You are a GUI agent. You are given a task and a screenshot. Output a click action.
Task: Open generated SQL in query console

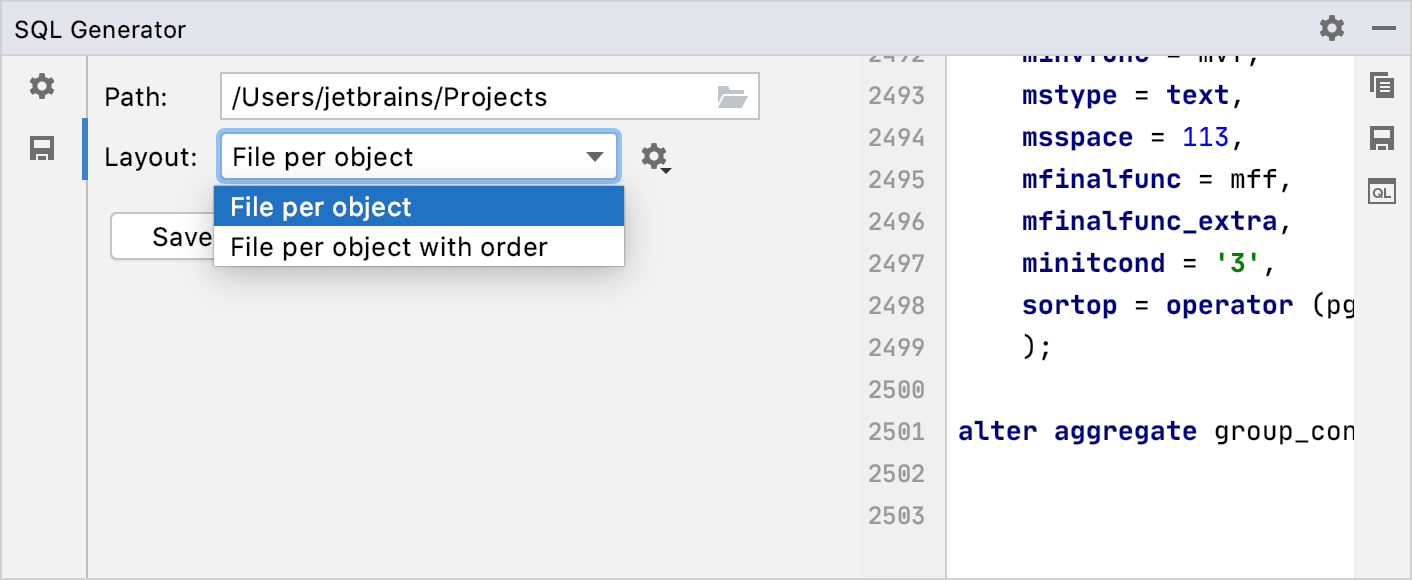[1381, 191]
